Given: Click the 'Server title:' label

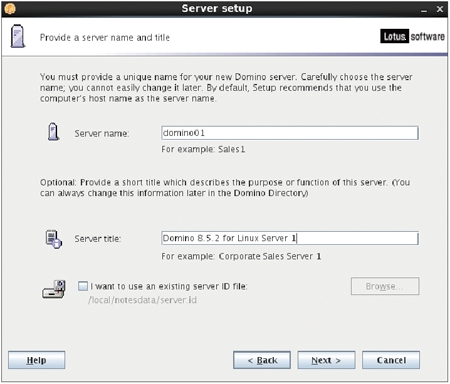Looking at the screenshot, I should tap(98, 239).
